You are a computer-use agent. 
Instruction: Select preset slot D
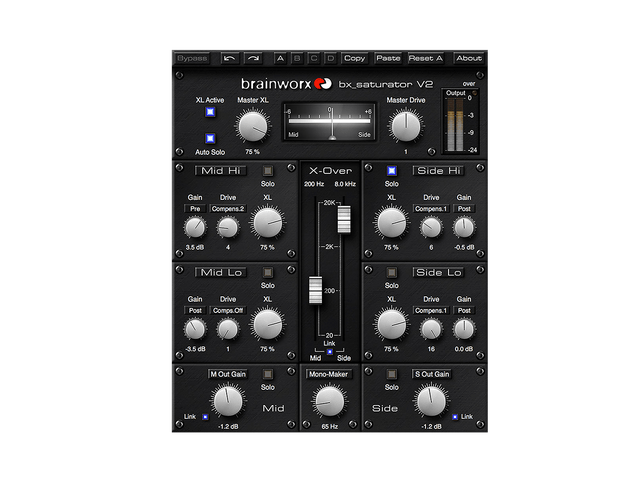pos(331,58)
